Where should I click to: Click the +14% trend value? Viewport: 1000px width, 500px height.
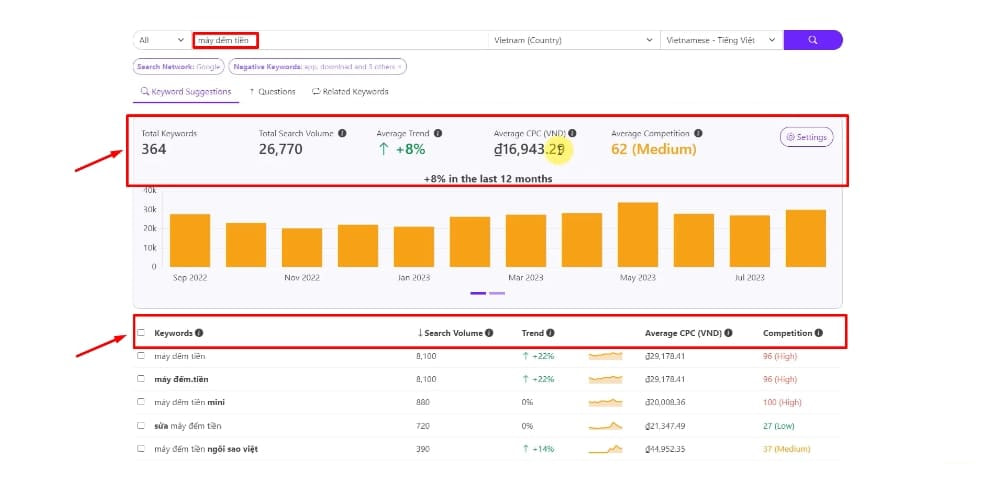point(538,449)
